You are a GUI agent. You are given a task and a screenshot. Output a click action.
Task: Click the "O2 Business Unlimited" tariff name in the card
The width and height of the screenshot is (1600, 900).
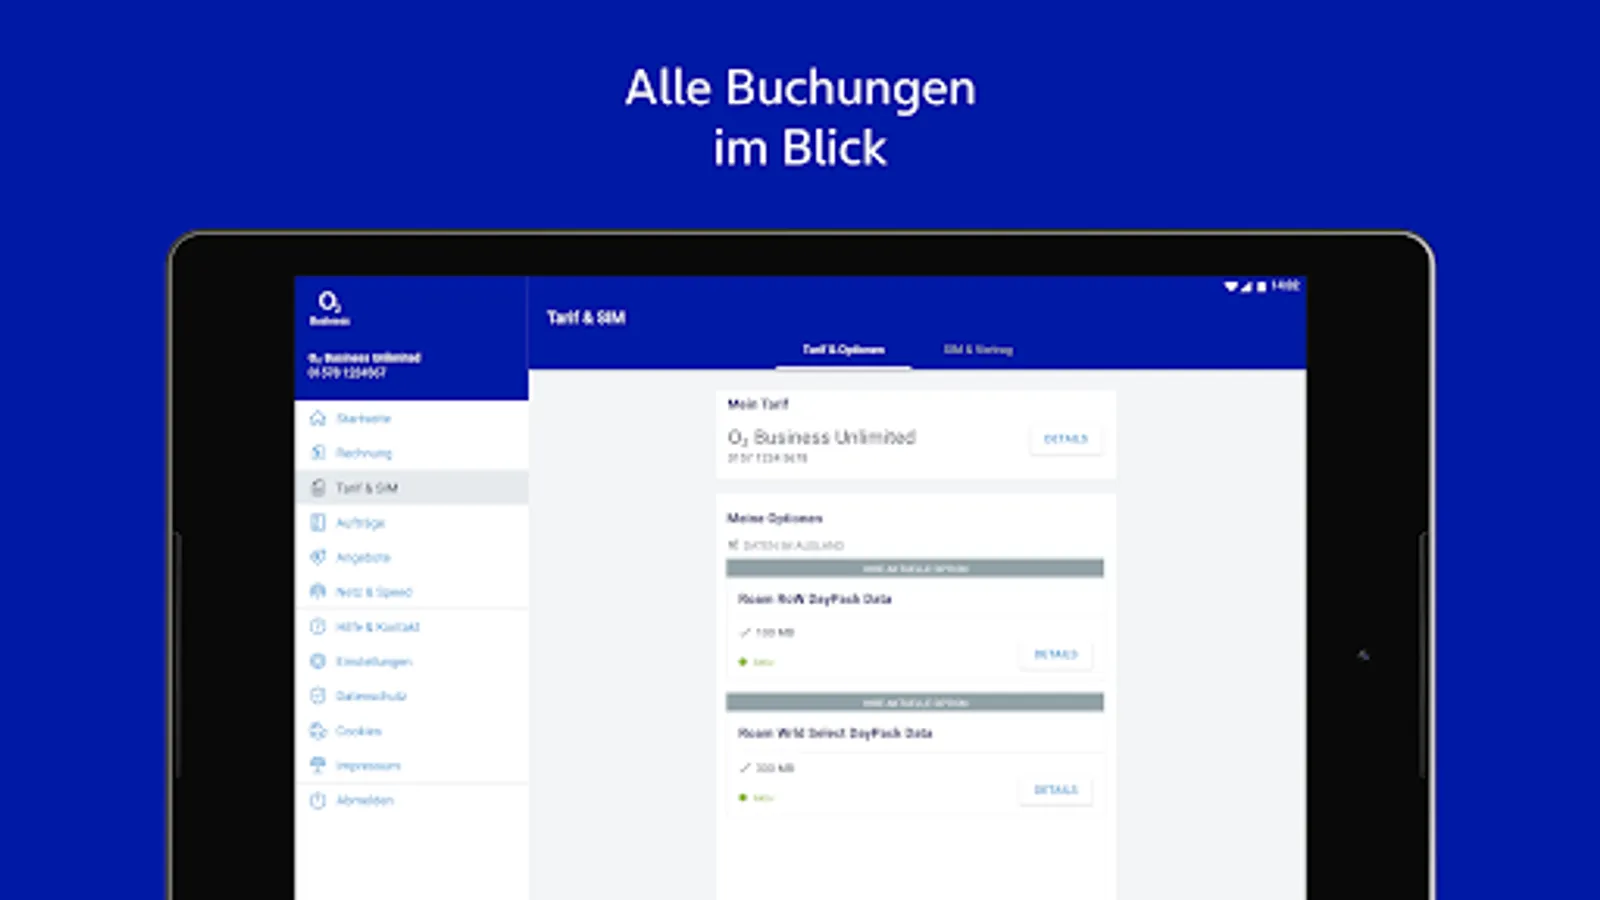click(822, 437)
